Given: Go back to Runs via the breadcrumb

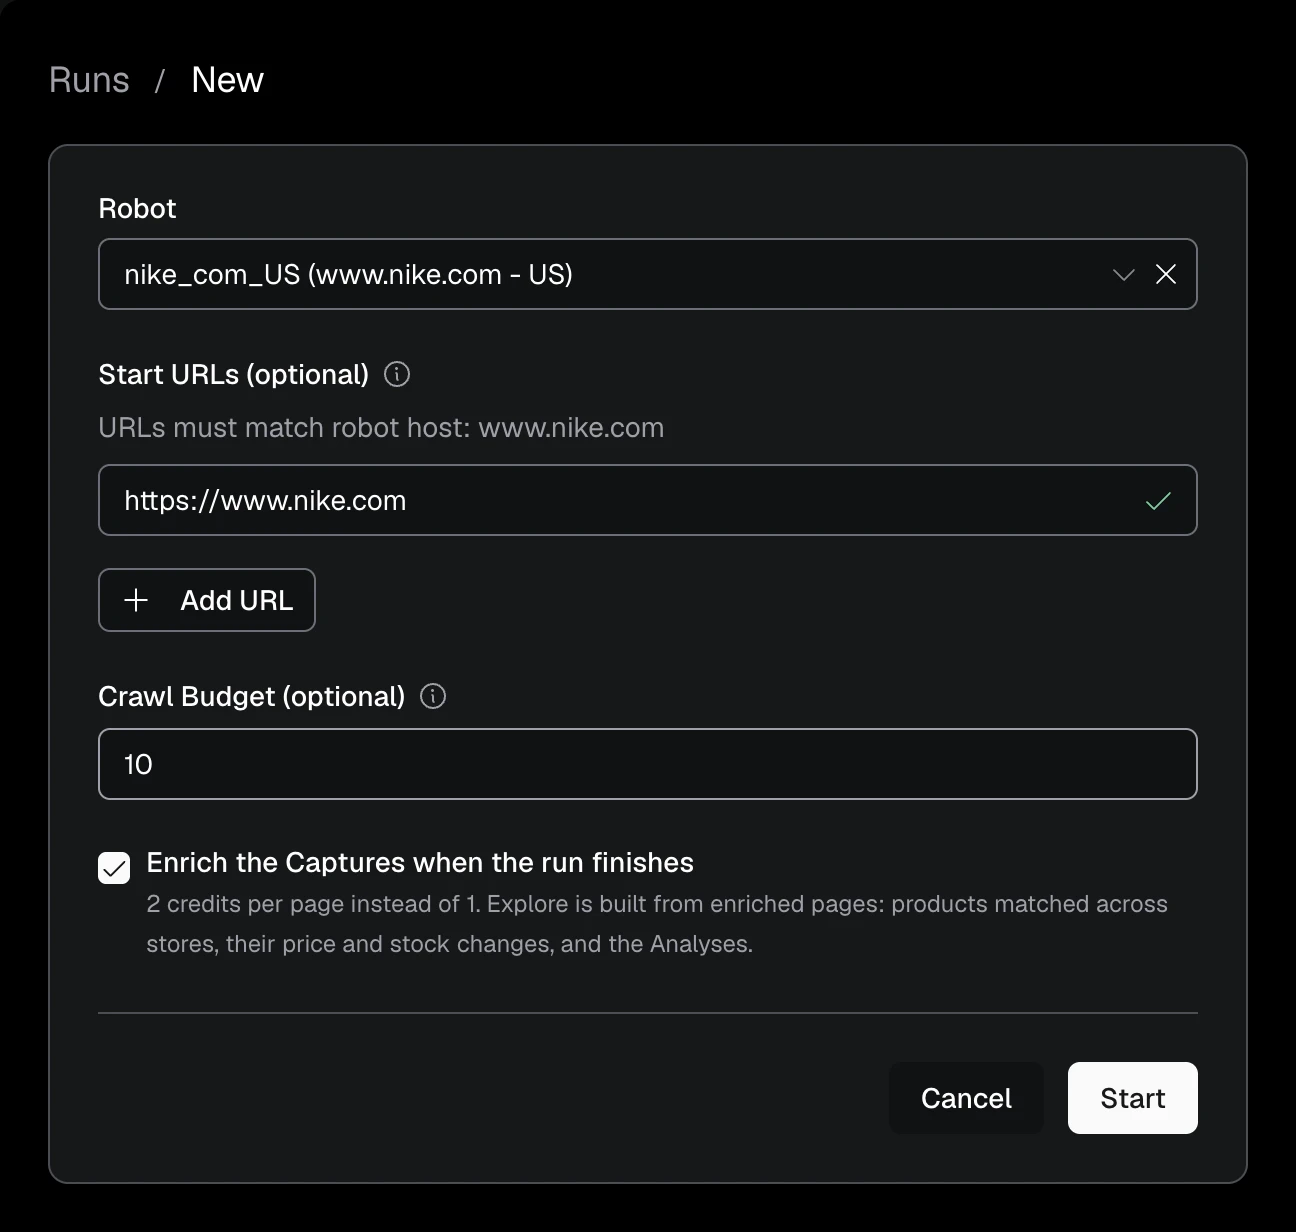Looking at the screenshot, I should (x=89, y=80).
